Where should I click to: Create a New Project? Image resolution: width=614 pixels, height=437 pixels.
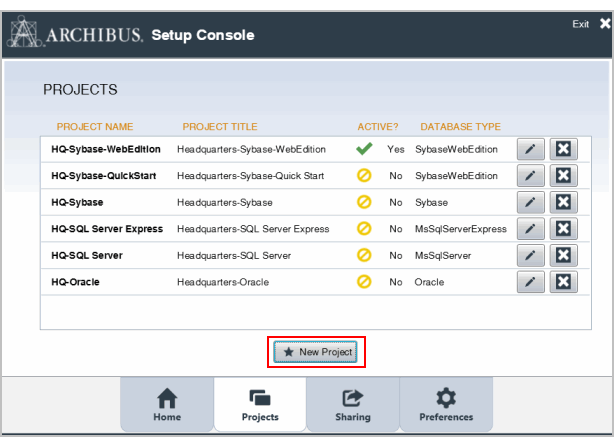tap(316, 352)
